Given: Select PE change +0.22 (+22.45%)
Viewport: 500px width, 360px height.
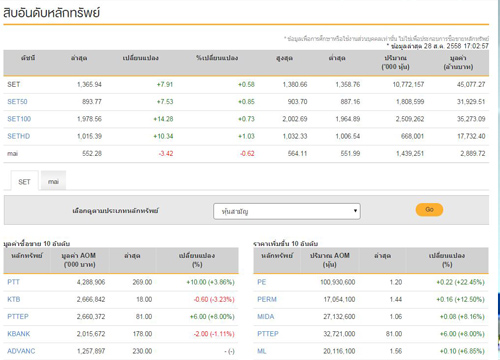Looking at the screenshot, I should coord(460,282).
